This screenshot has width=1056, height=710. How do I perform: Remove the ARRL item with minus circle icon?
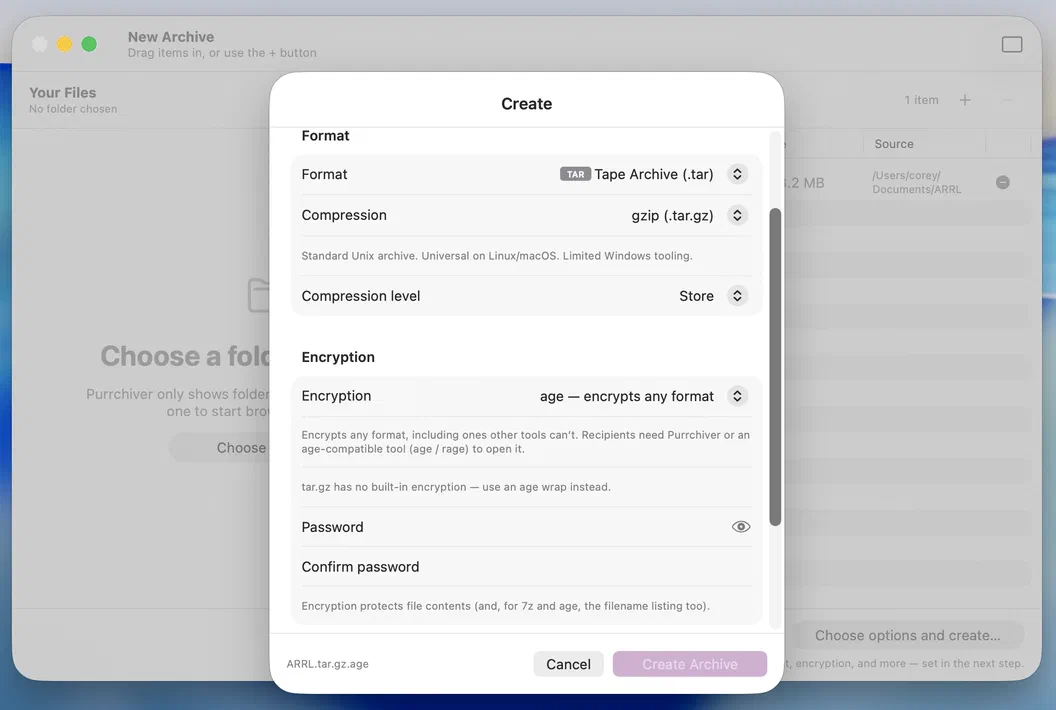point(1003,183)
